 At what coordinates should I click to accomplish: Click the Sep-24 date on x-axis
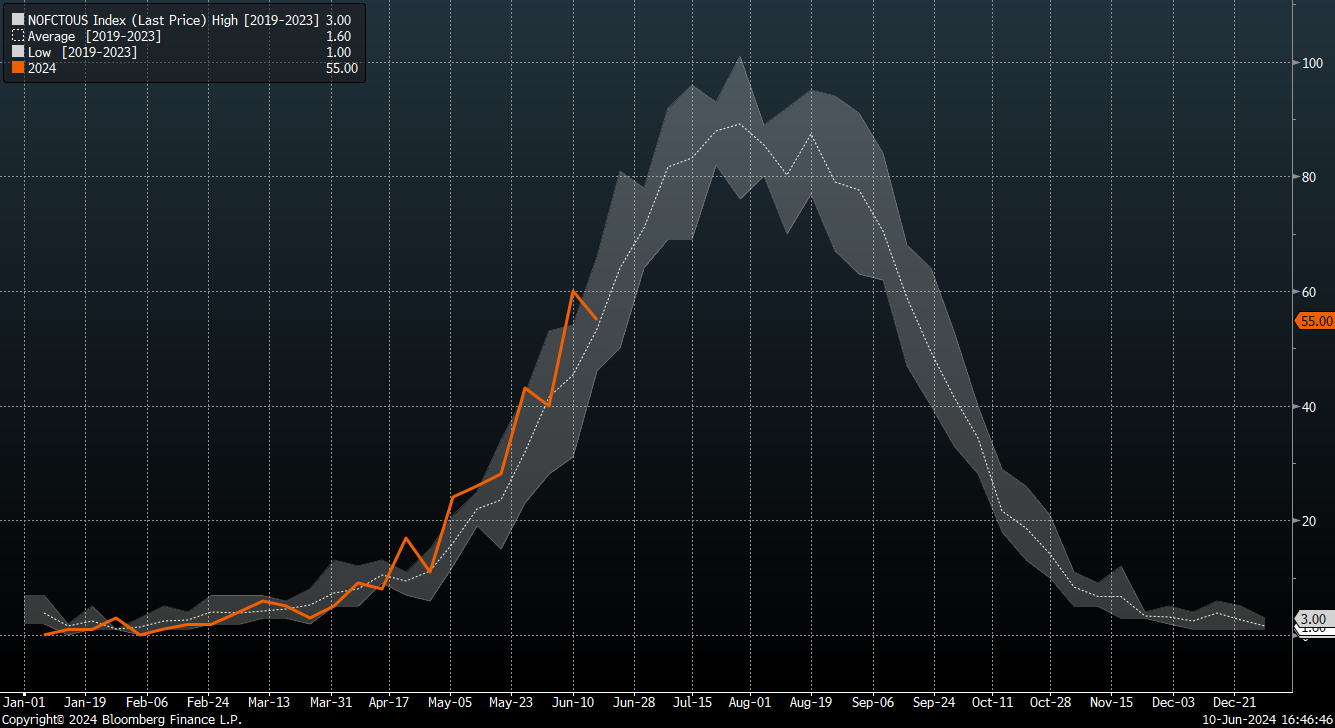pos(932,702)
